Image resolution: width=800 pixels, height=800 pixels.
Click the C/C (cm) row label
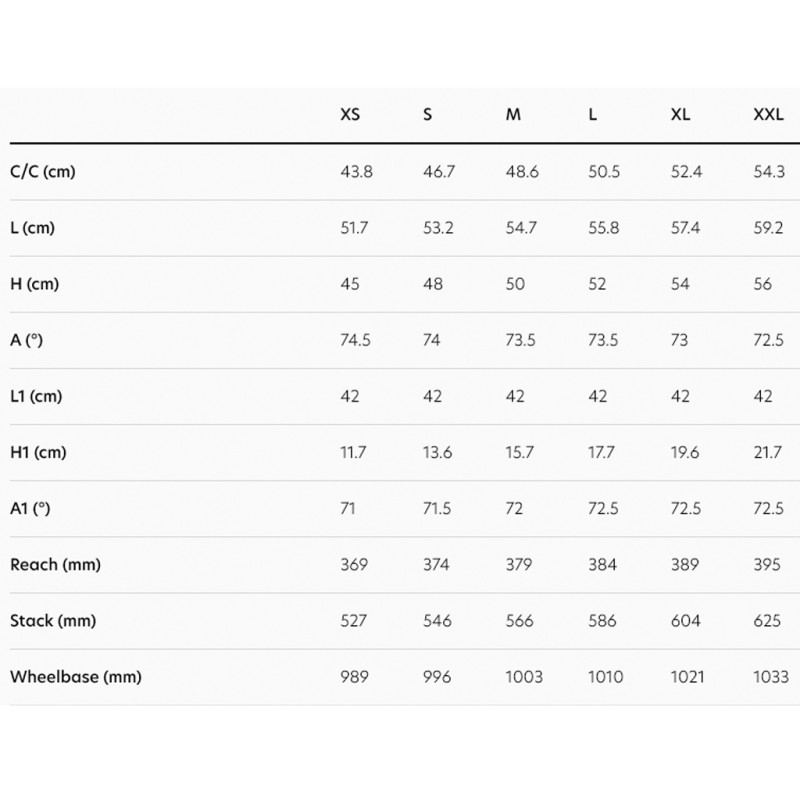pyautogui.click(x=43, y=172)
